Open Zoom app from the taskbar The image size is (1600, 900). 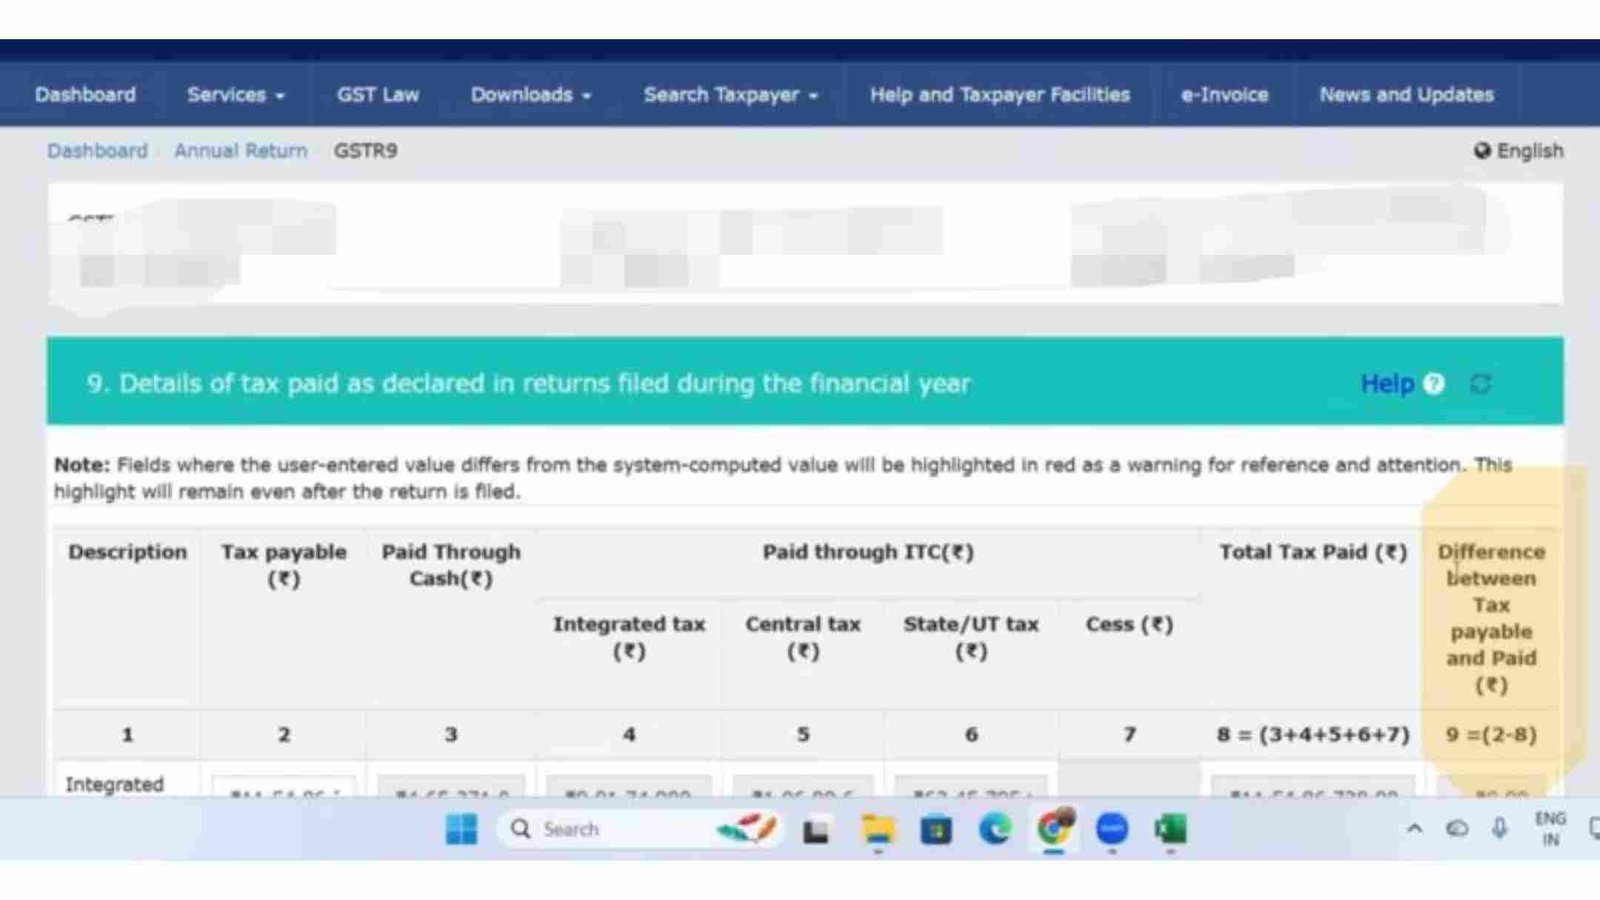pos(1111,829)
